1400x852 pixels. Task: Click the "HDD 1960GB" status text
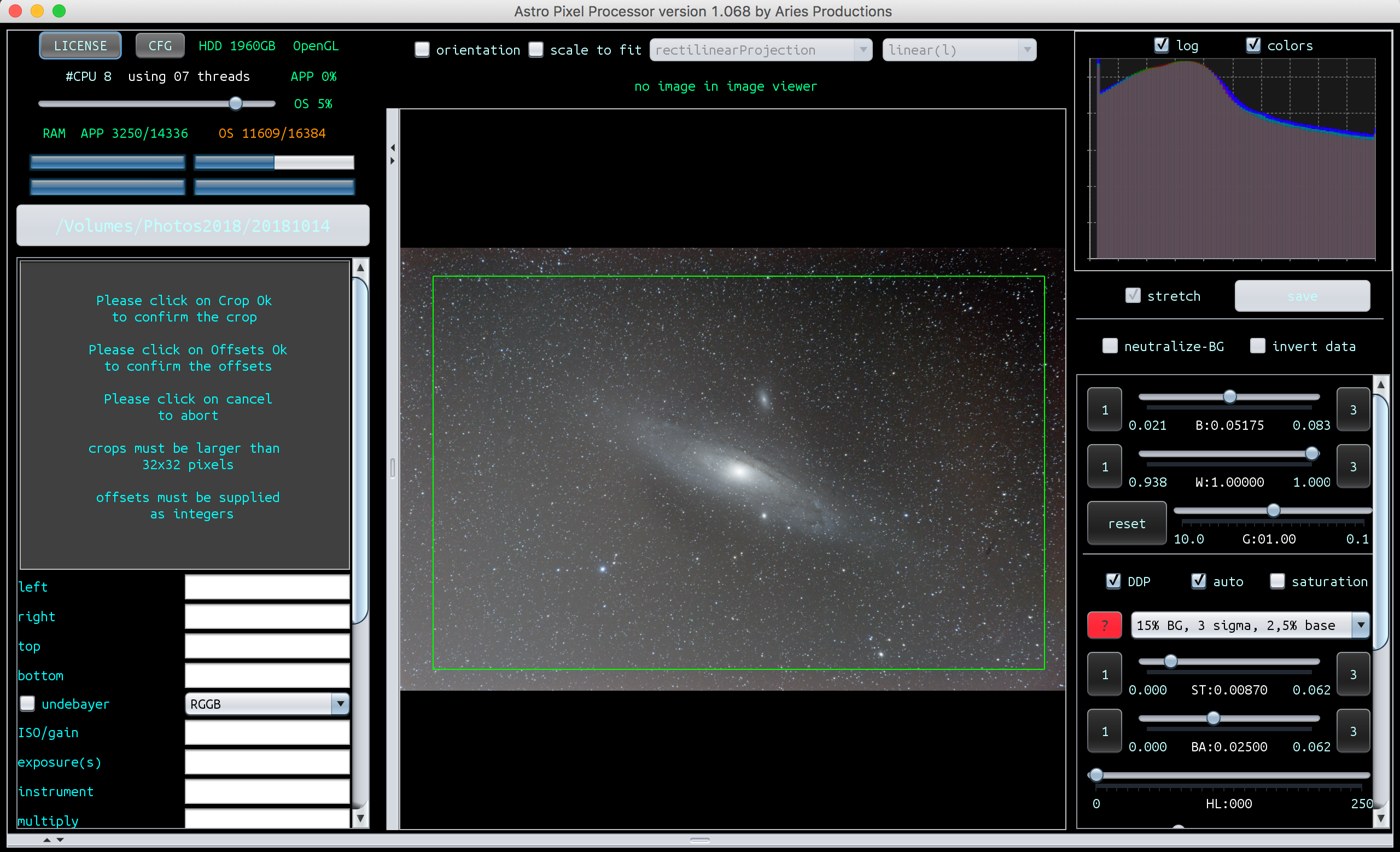point(237,46)
